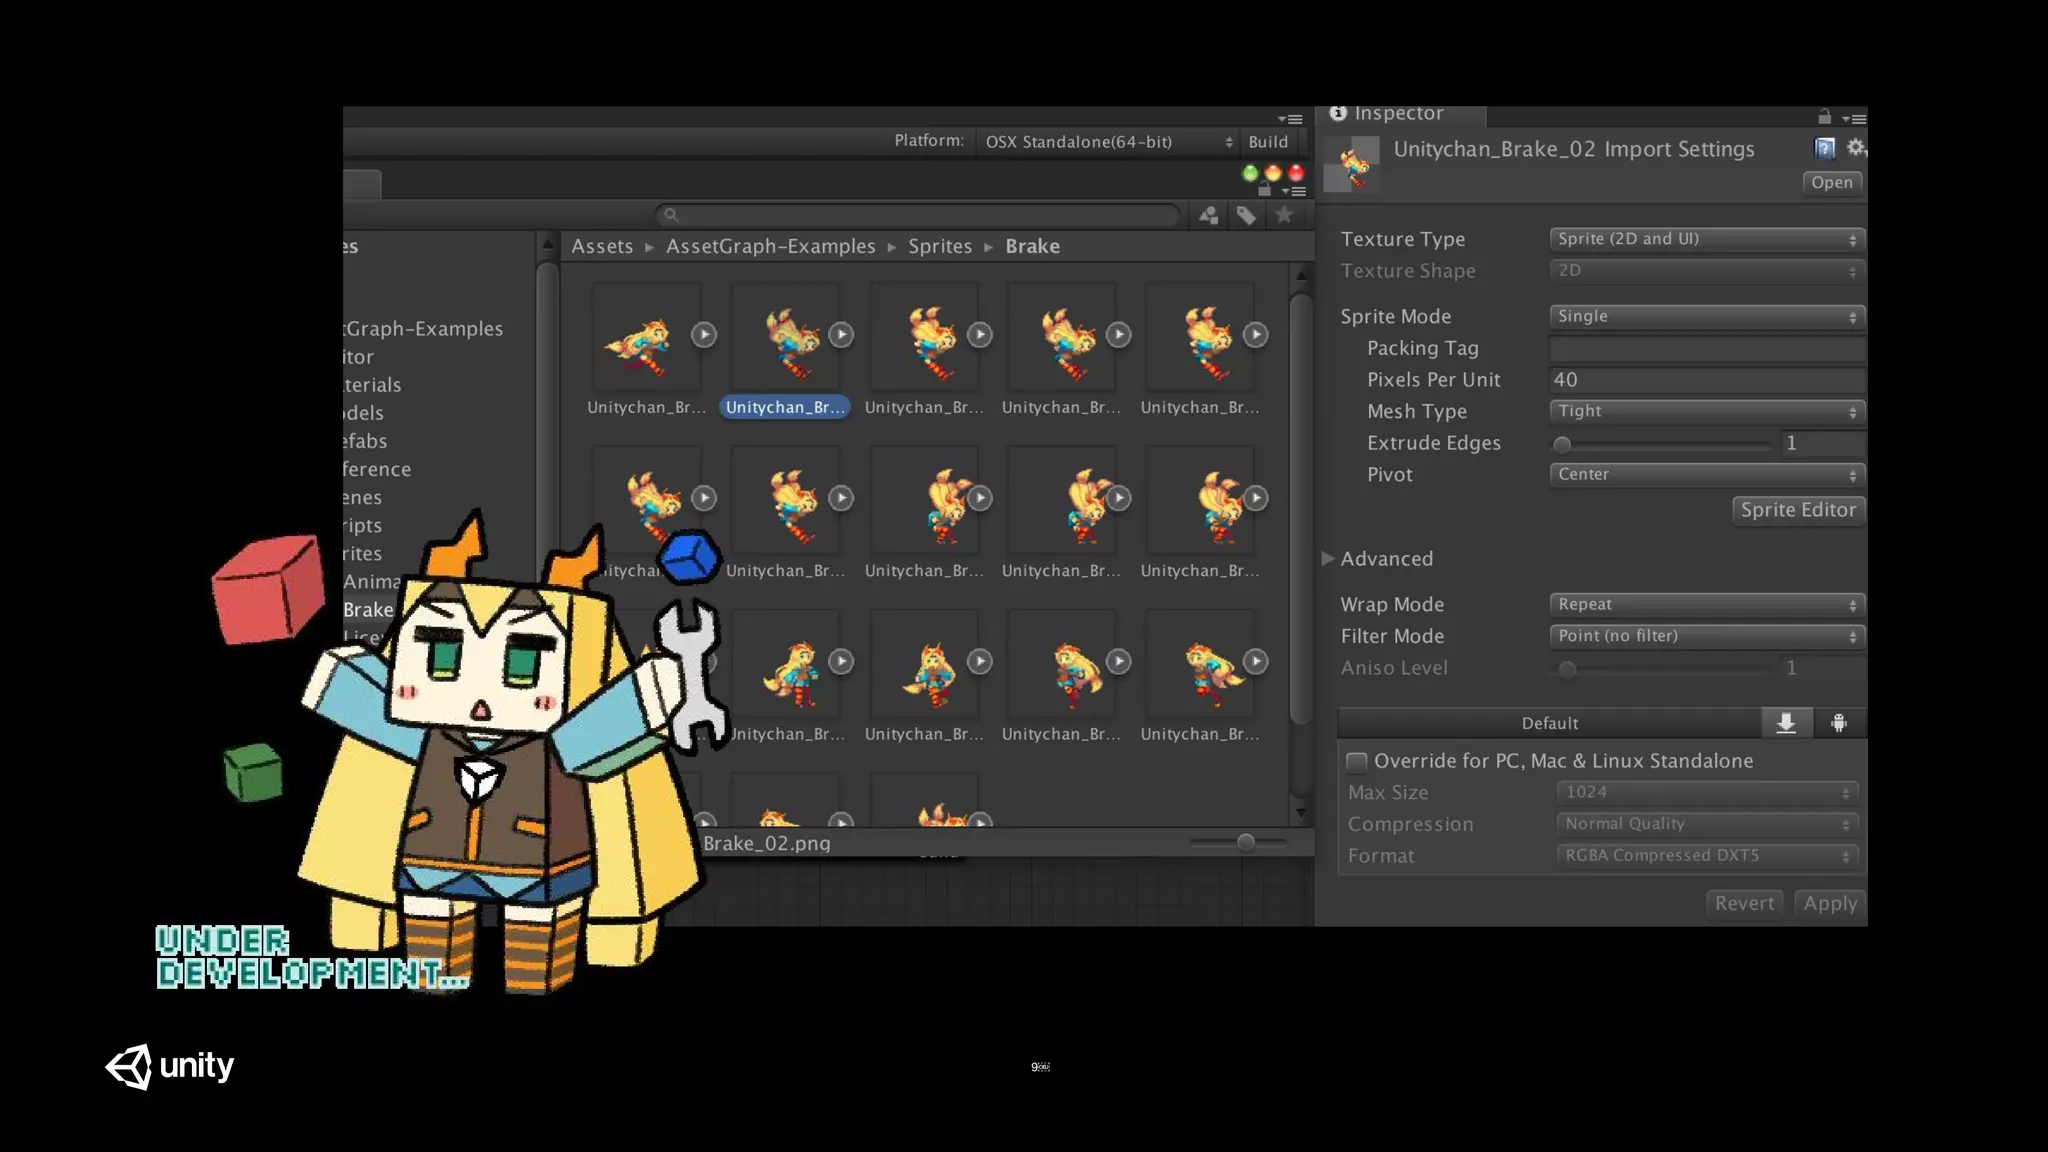Select the Inspector tab
The width and height of the screenshot is (2048, 1152).
click(1398, 114)
